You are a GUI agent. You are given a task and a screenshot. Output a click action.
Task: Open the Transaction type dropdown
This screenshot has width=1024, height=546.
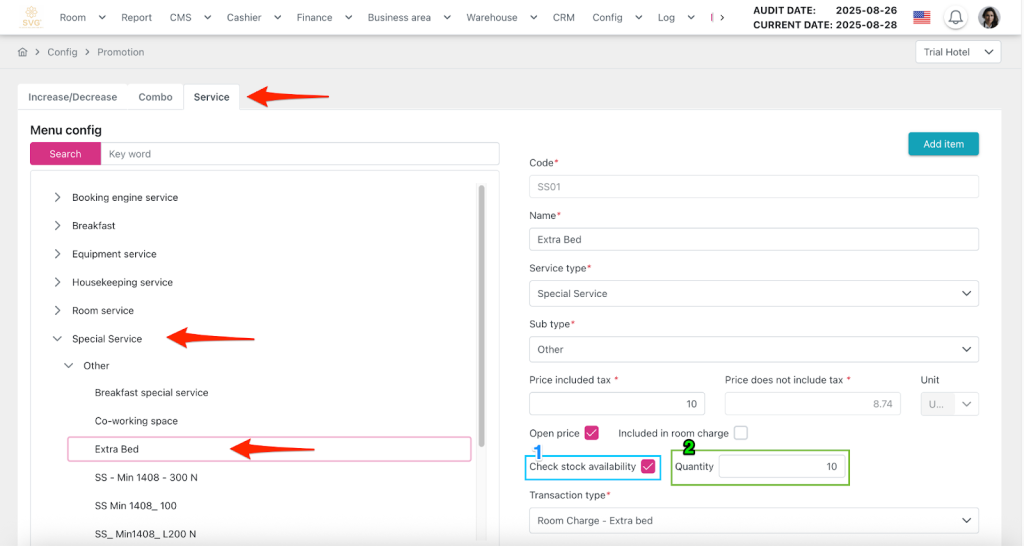[753, 521]
